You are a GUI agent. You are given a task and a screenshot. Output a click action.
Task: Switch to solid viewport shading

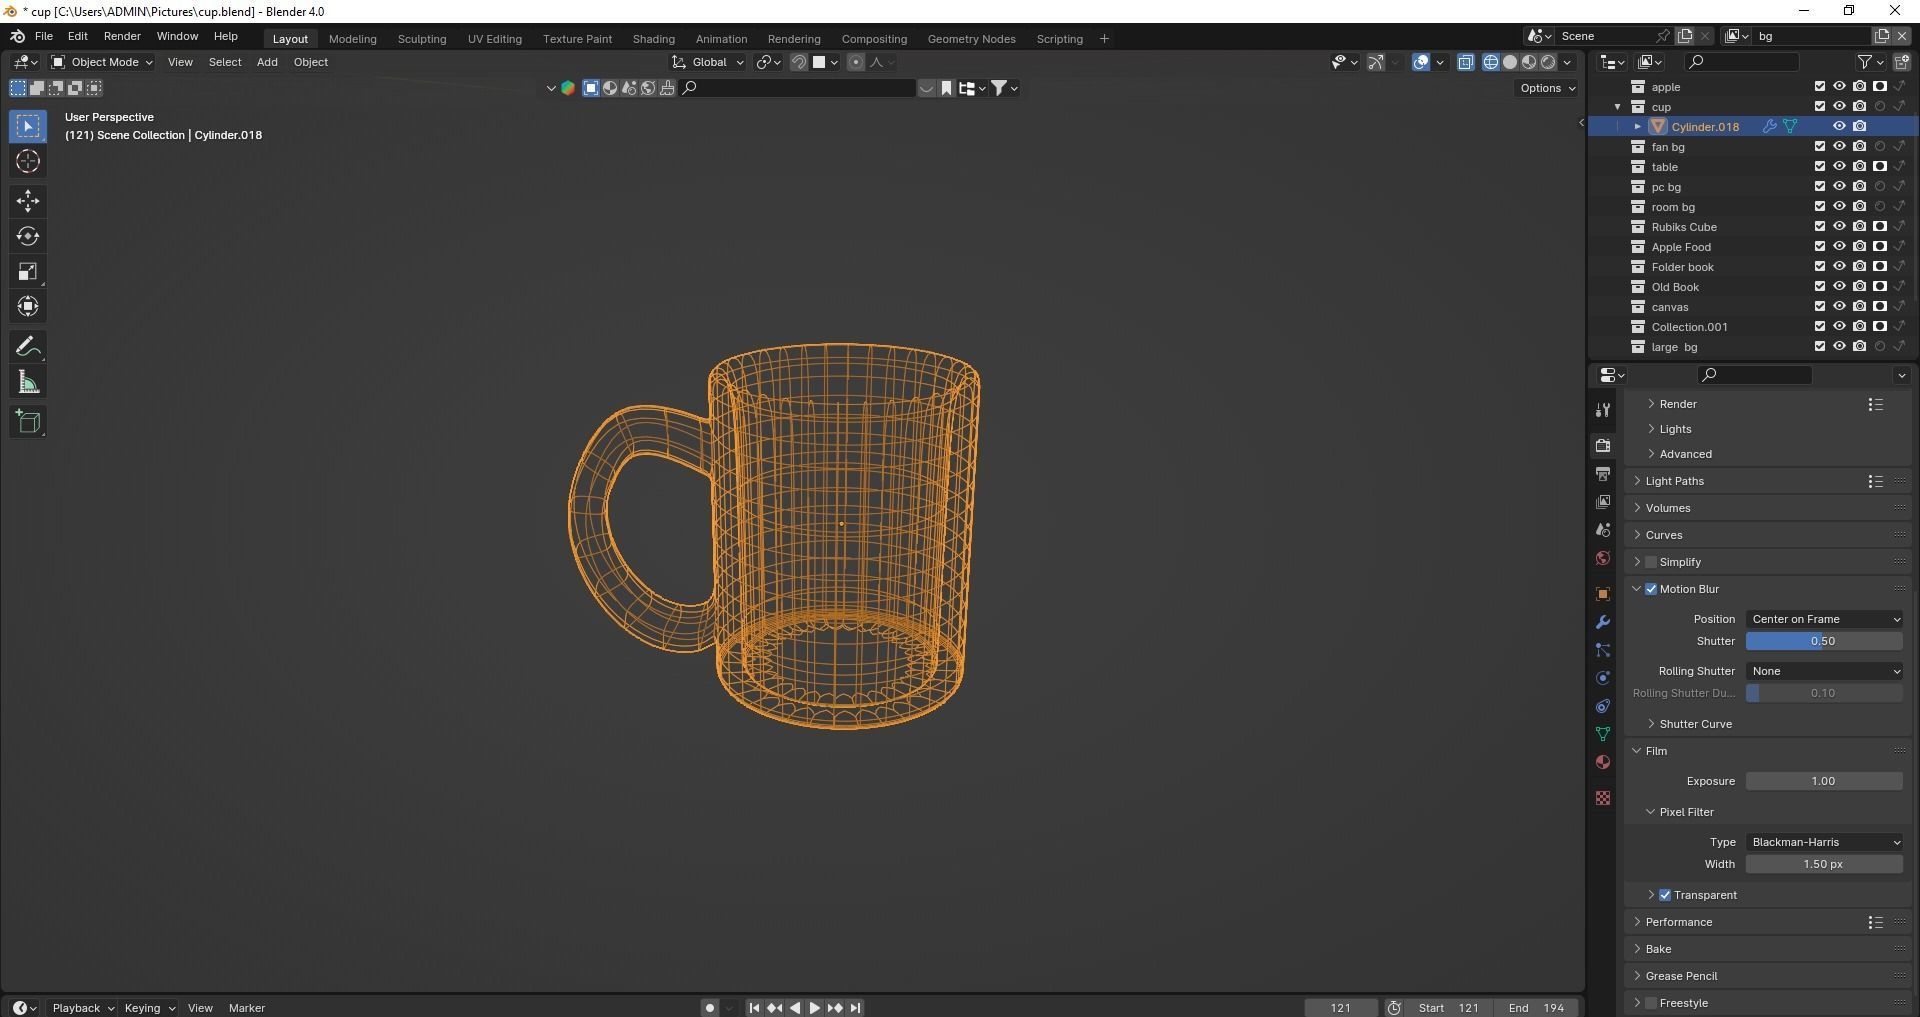tap(1510, 62)
